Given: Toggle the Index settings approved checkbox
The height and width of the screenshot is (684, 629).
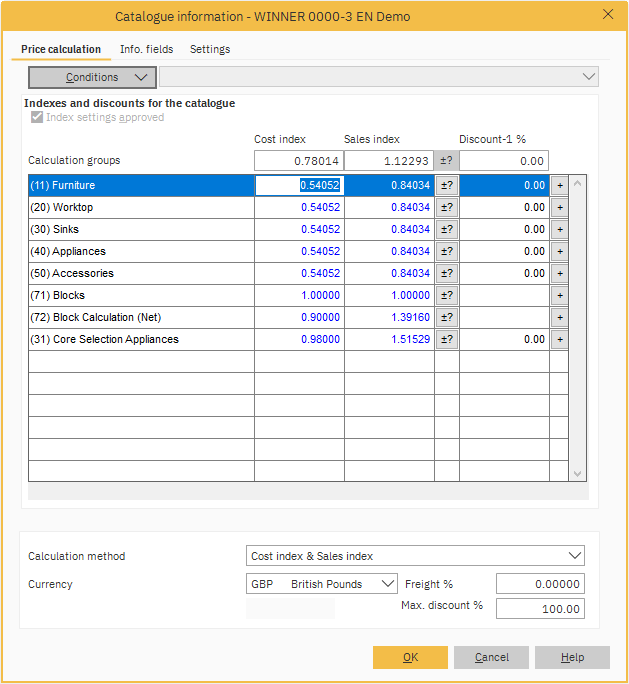Looking at the screenshot, I should pos(37,117).
